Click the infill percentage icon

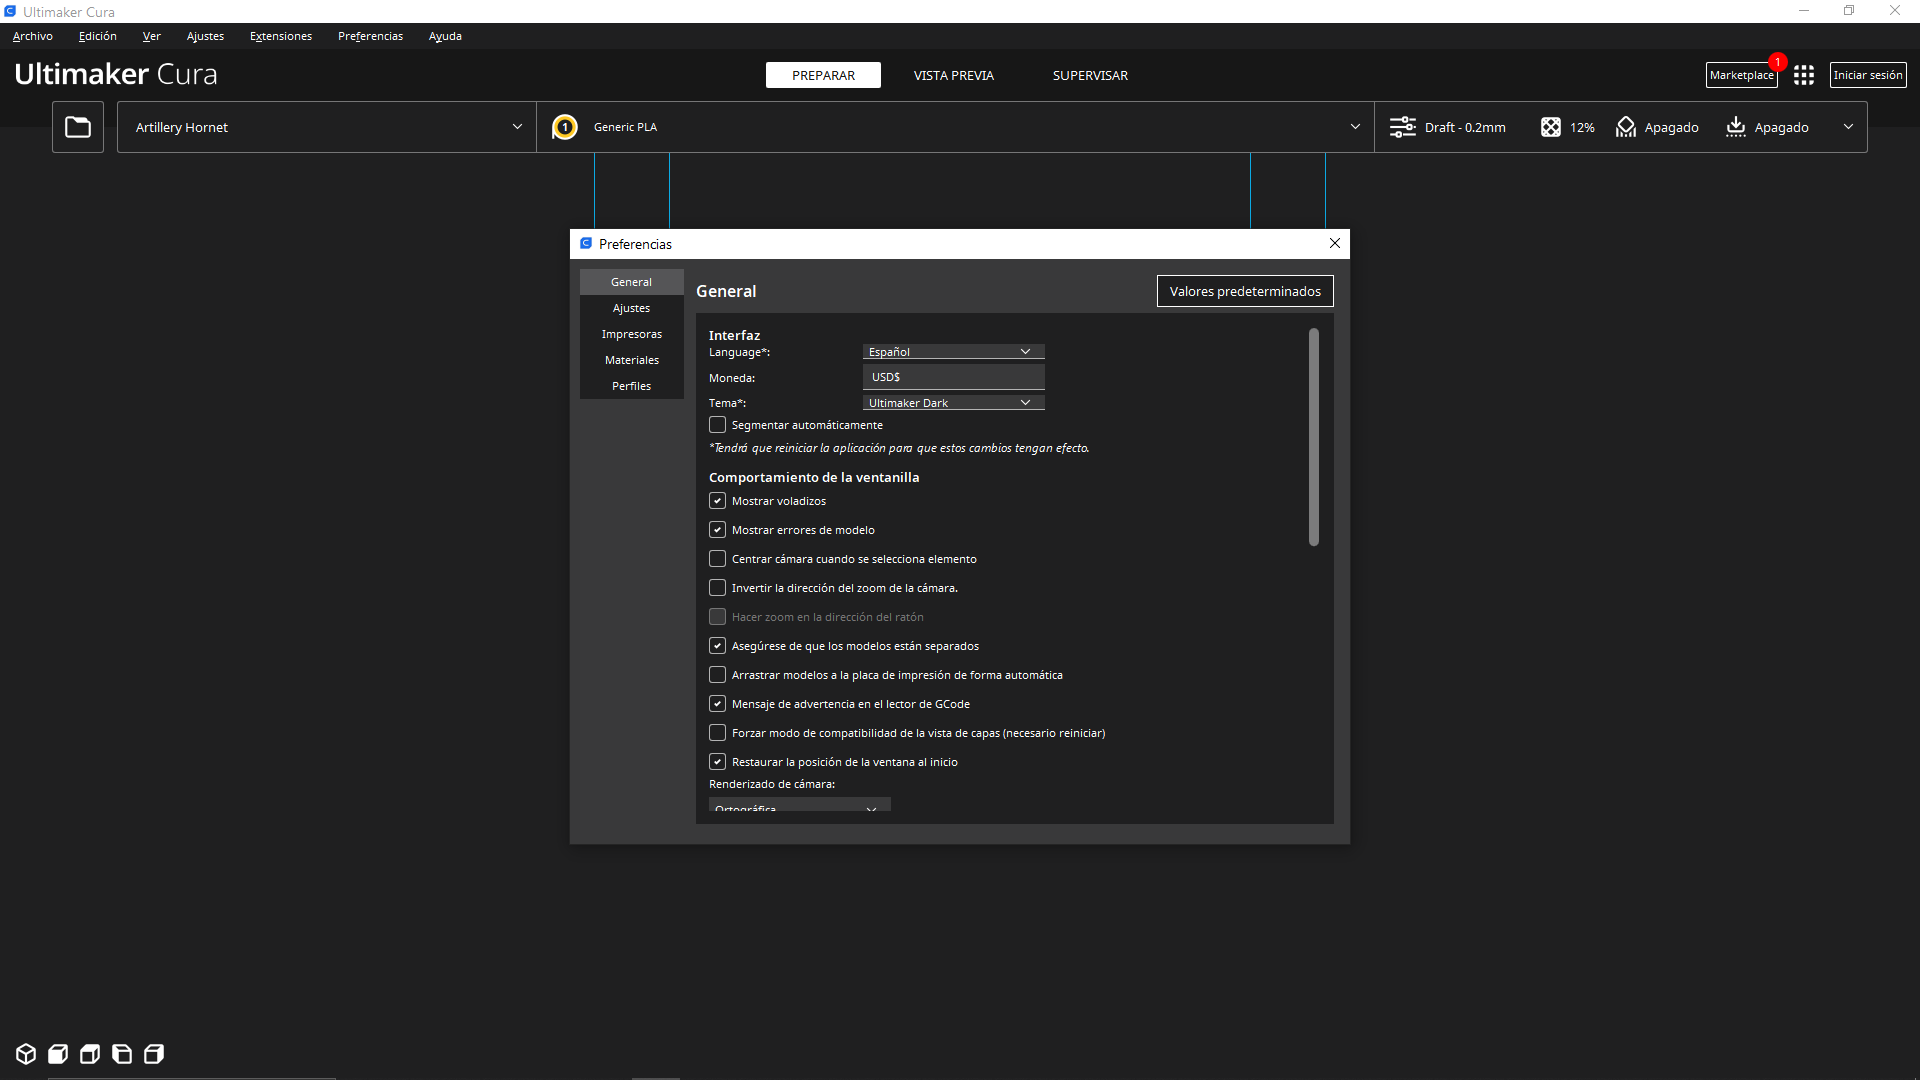(x=1550, y=127)
